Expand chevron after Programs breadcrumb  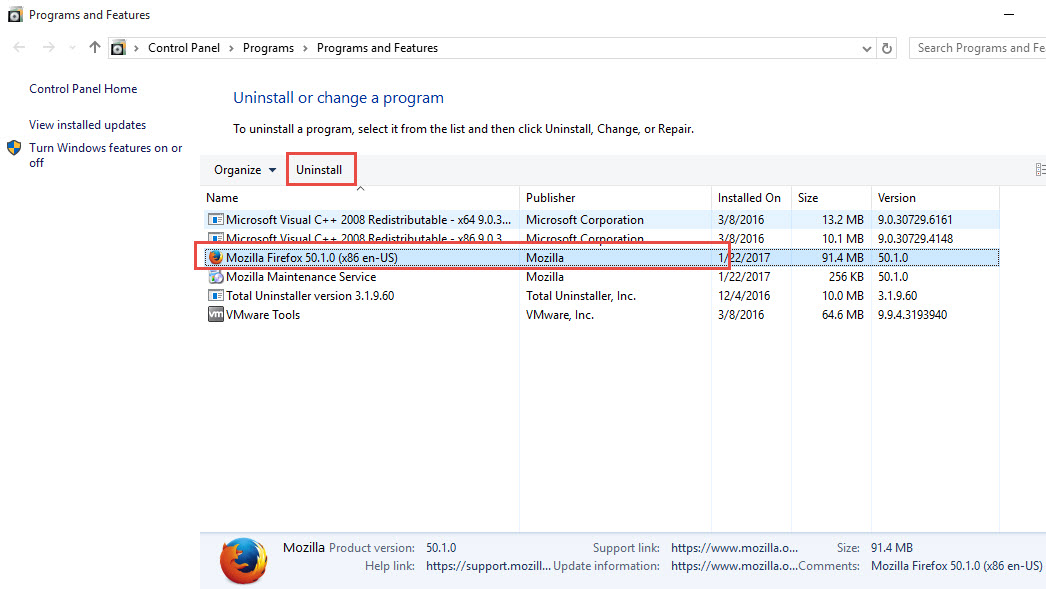click(x=306, y=48)
